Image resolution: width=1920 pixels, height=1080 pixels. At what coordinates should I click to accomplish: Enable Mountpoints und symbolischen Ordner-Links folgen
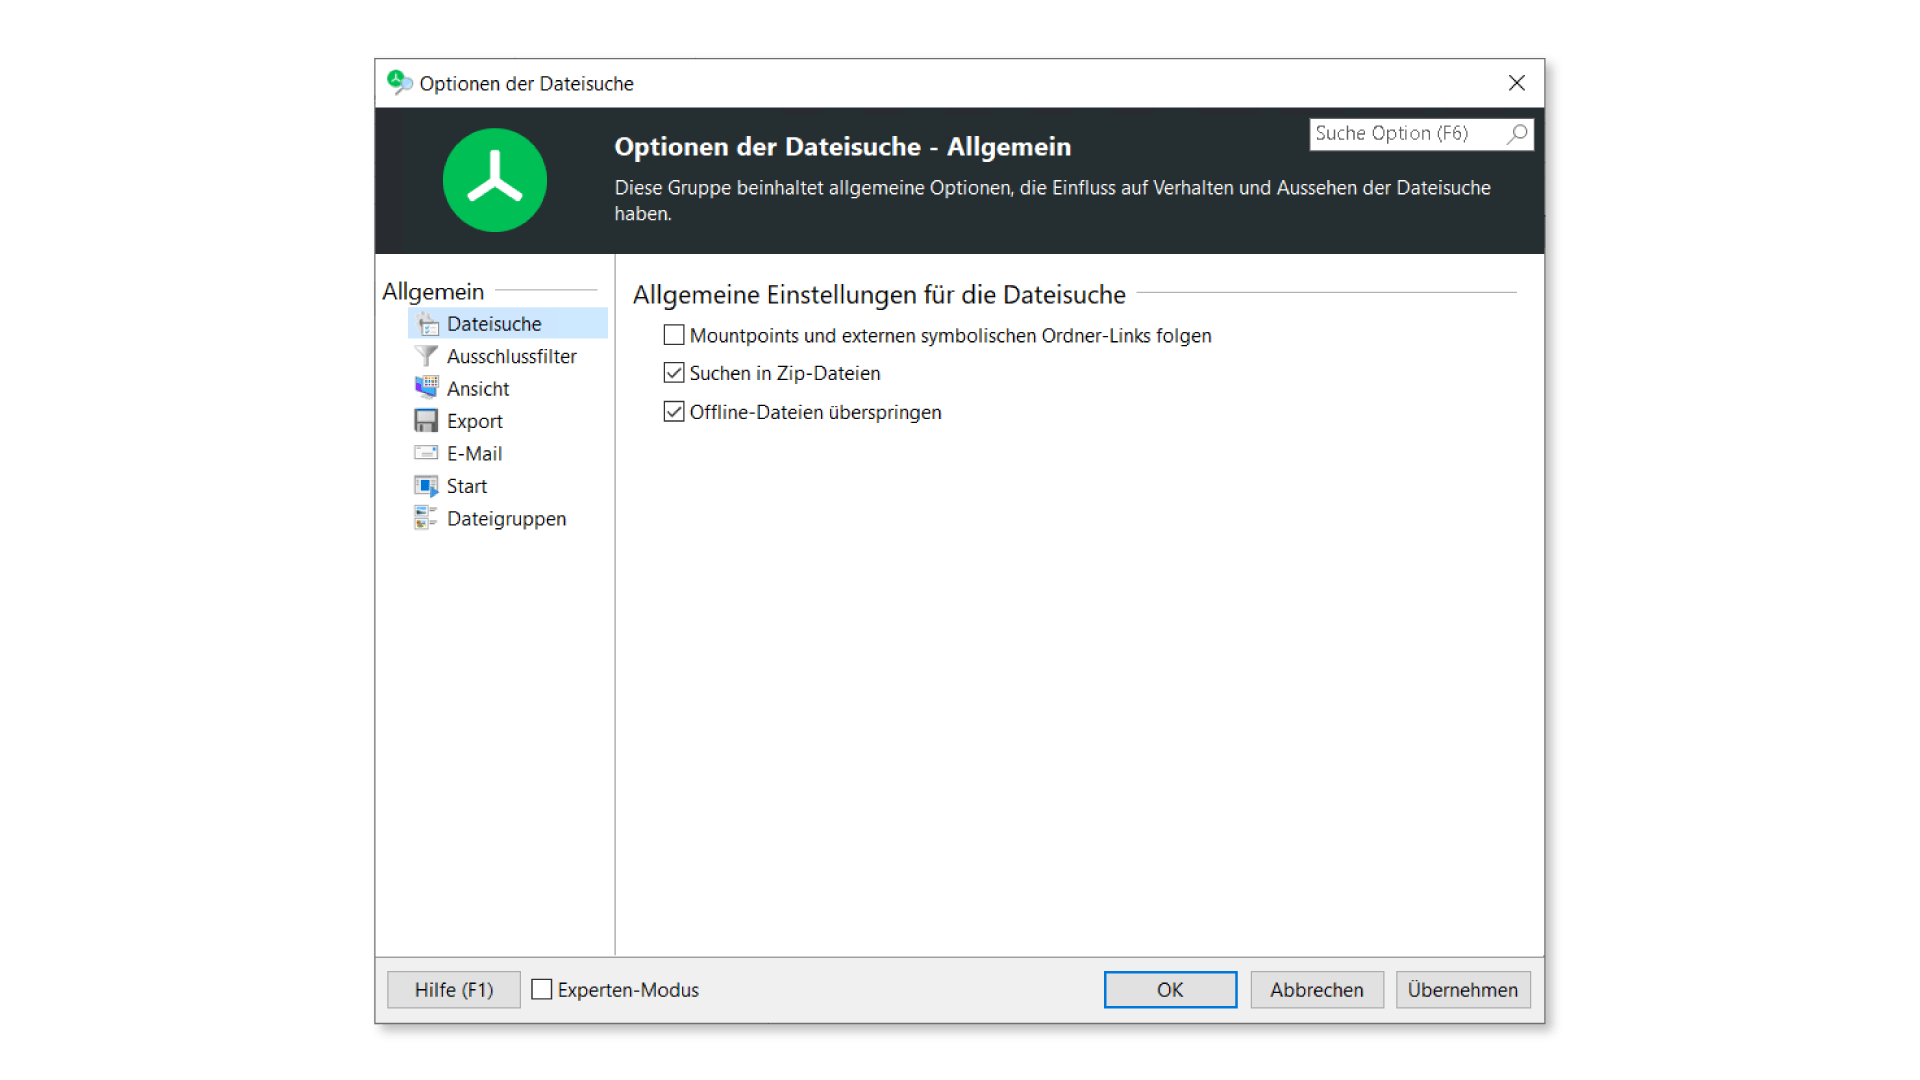[674, 335]
